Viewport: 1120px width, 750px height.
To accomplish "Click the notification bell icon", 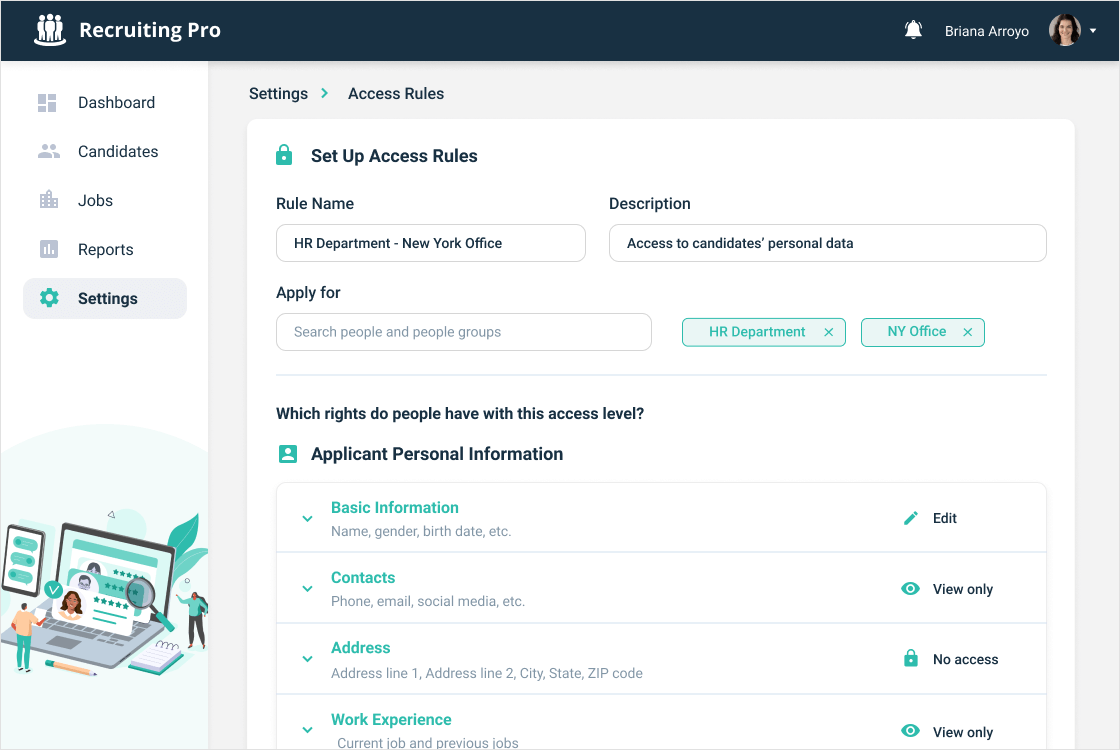I will click(x=913, y=31).
